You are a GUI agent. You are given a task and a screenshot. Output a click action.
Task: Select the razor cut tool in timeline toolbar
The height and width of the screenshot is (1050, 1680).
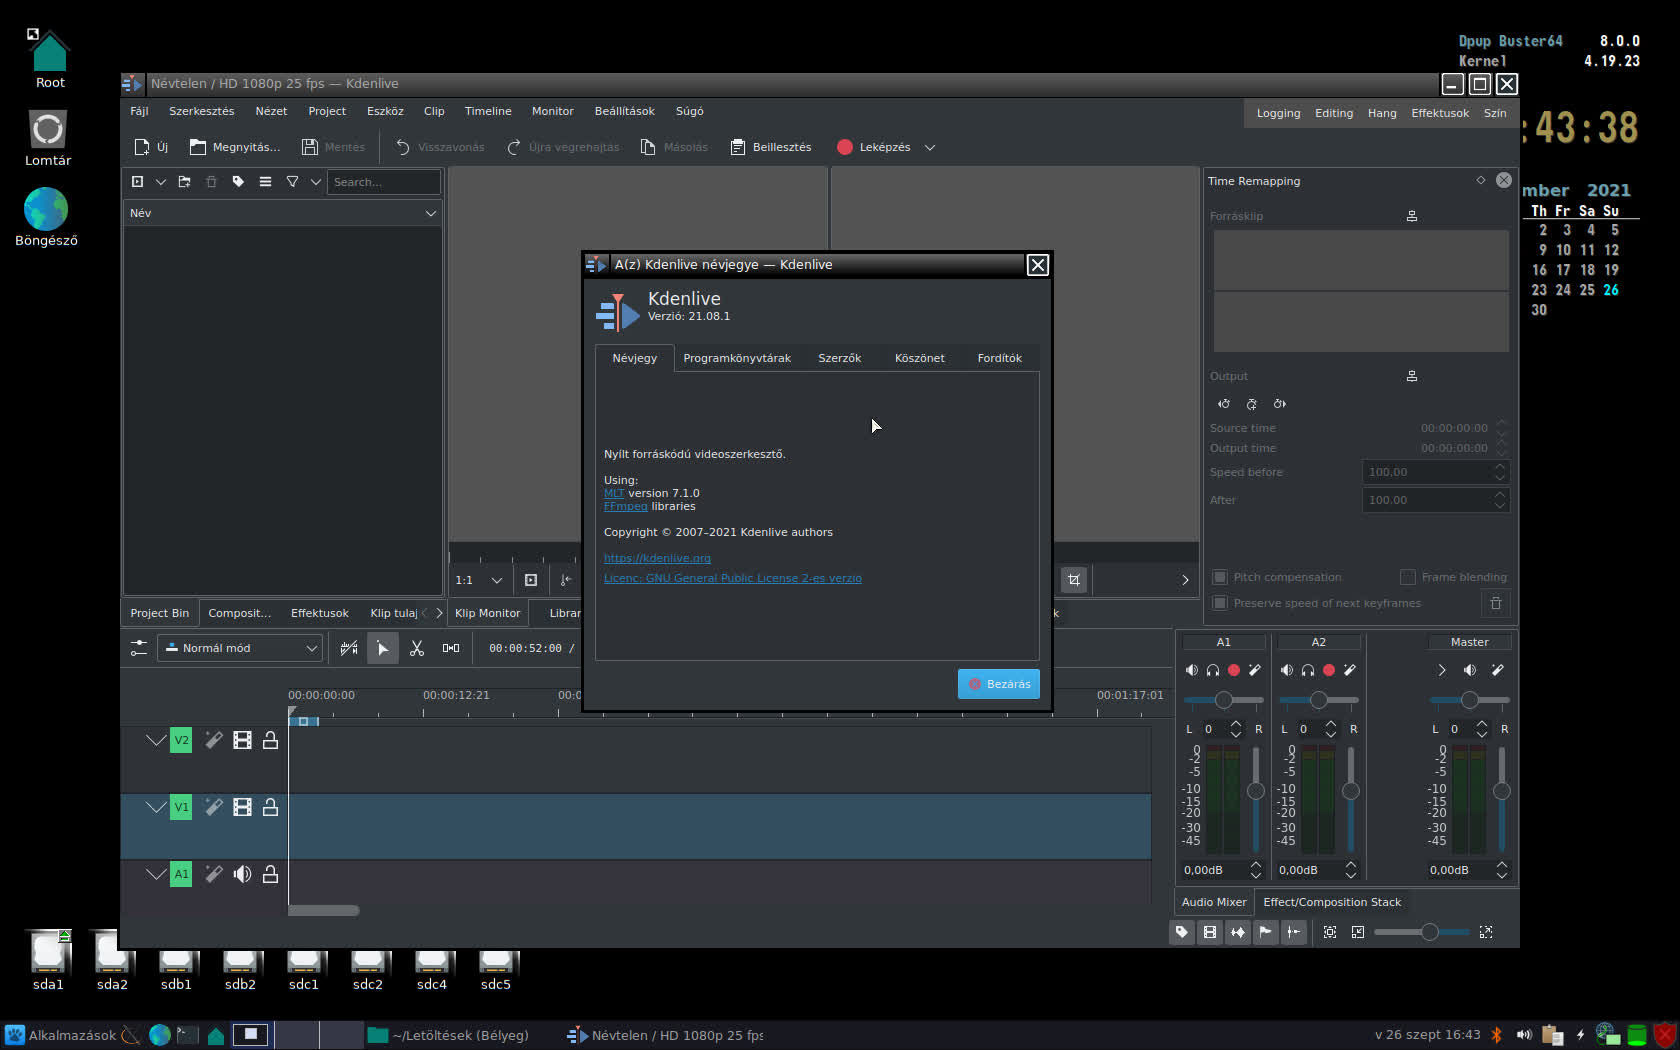417,648
